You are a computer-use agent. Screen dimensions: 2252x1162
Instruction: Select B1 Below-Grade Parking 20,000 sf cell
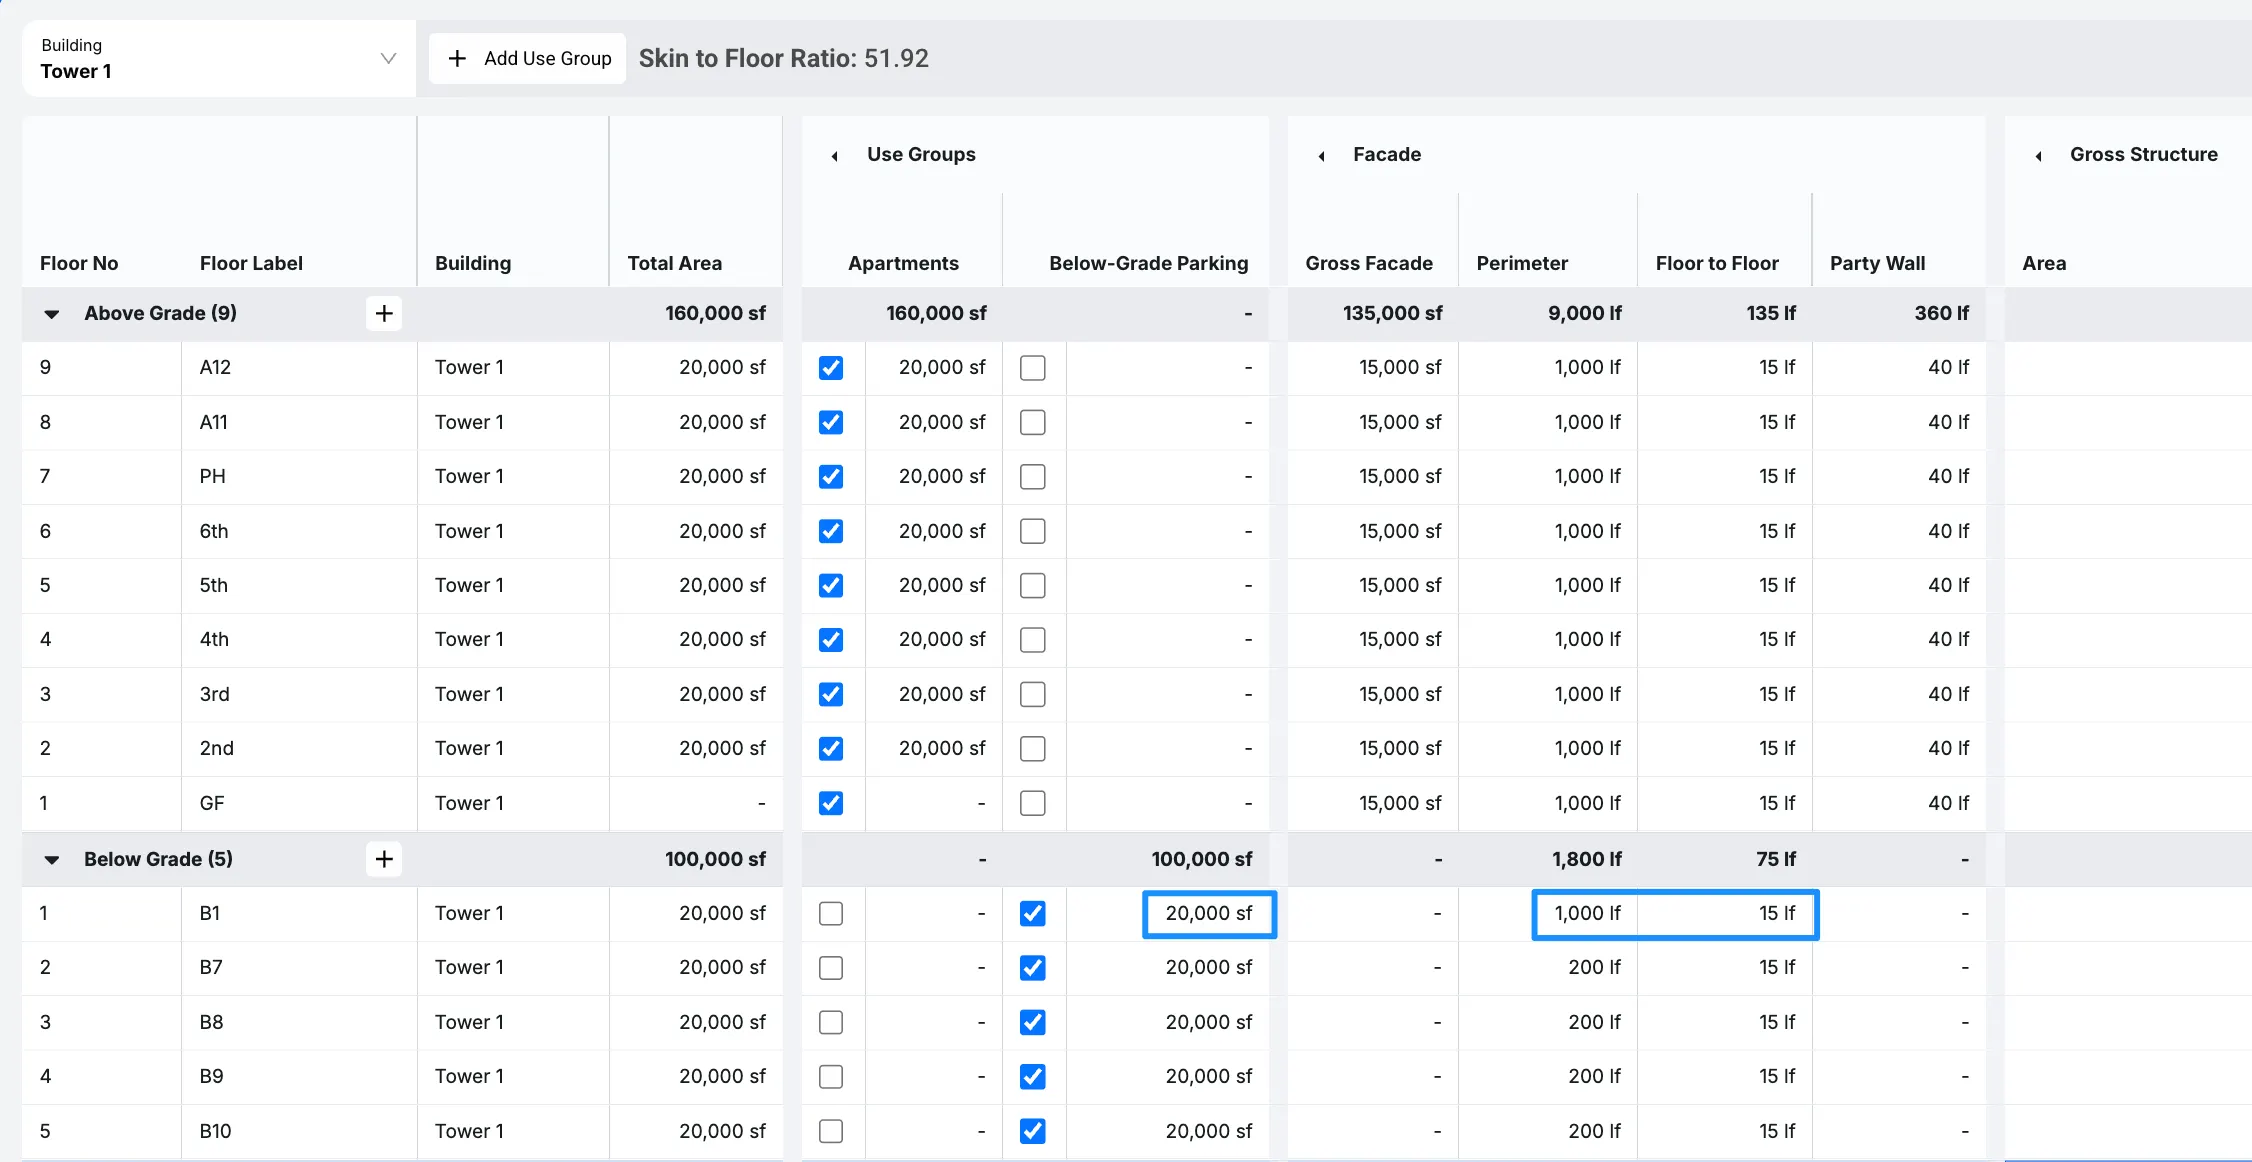coord(1208,914)
